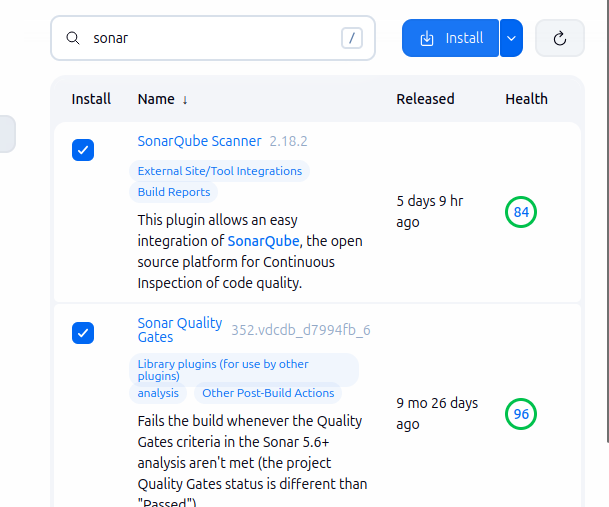Screen dimensions: 609x507
Task: Click the '9 mo 26 days ago' release time
Action: [x=437, y=414]
